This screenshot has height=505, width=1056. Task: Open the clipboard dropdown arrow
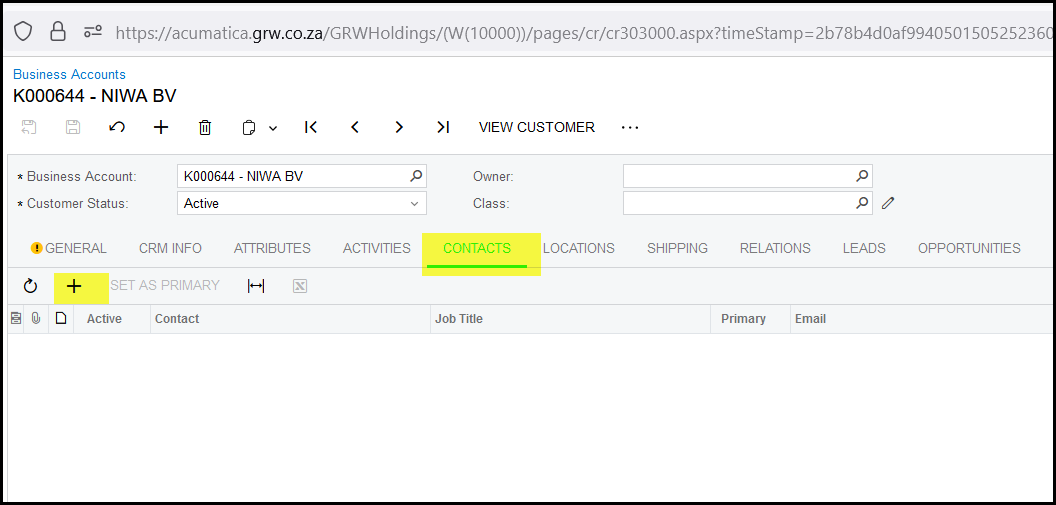(273, 128)
